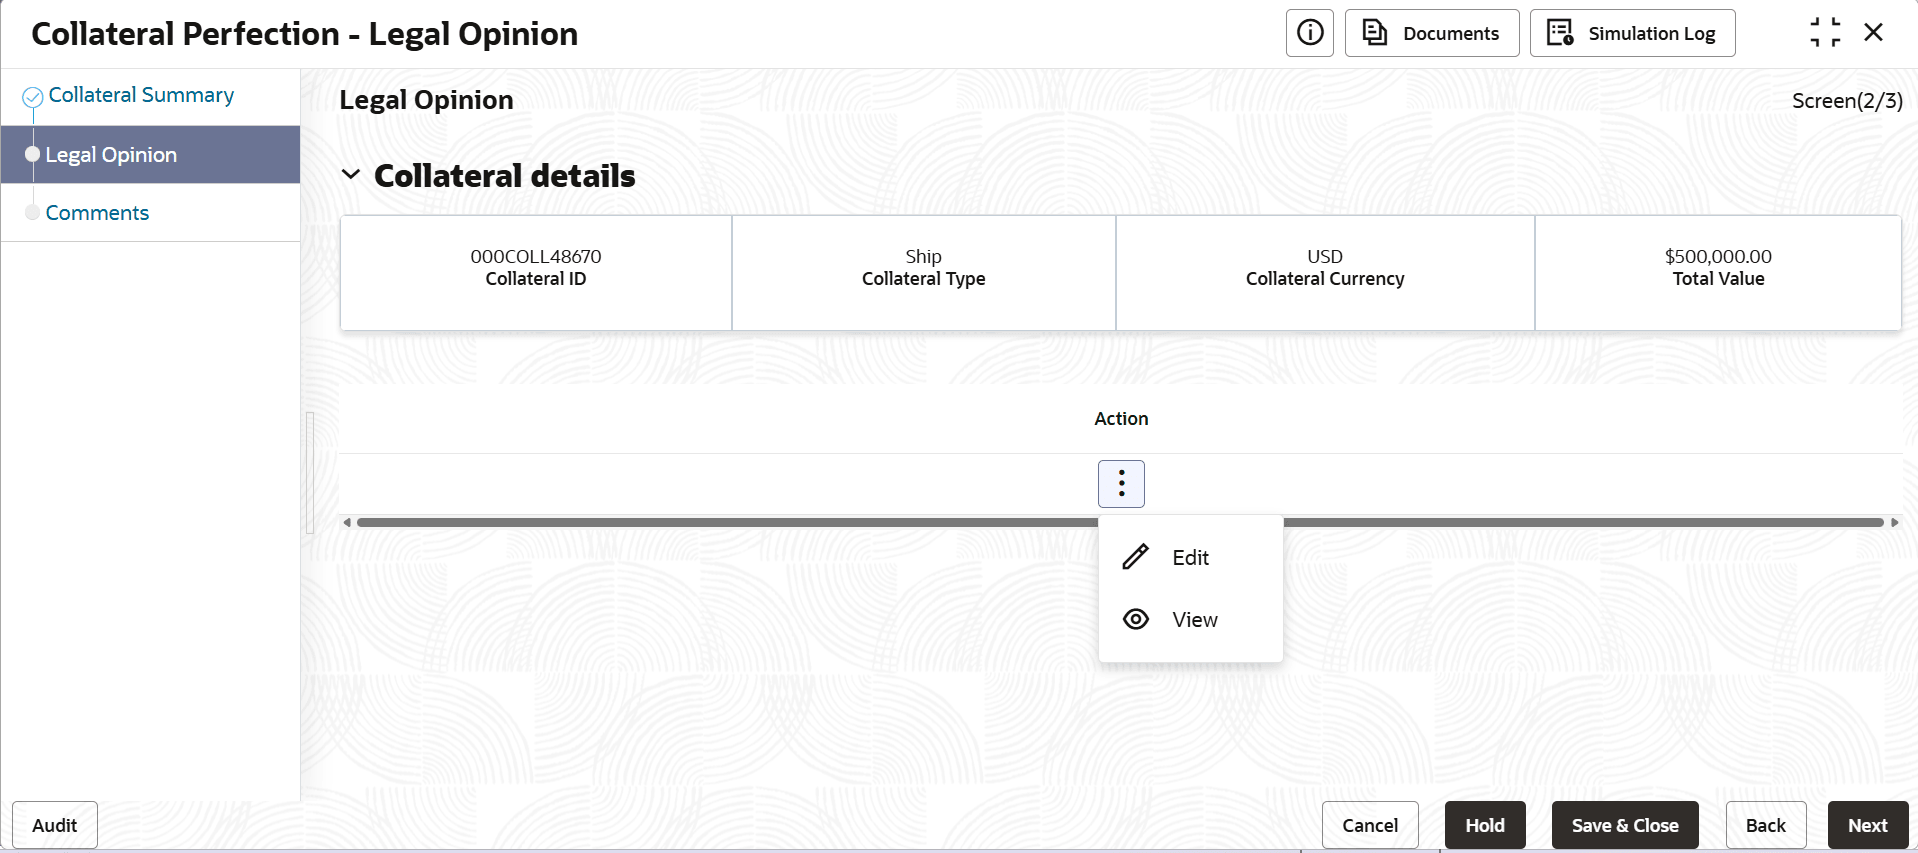Click Save & Close
The image size is (1918, 853).
pyautogui.click(x=1624, y=825)
